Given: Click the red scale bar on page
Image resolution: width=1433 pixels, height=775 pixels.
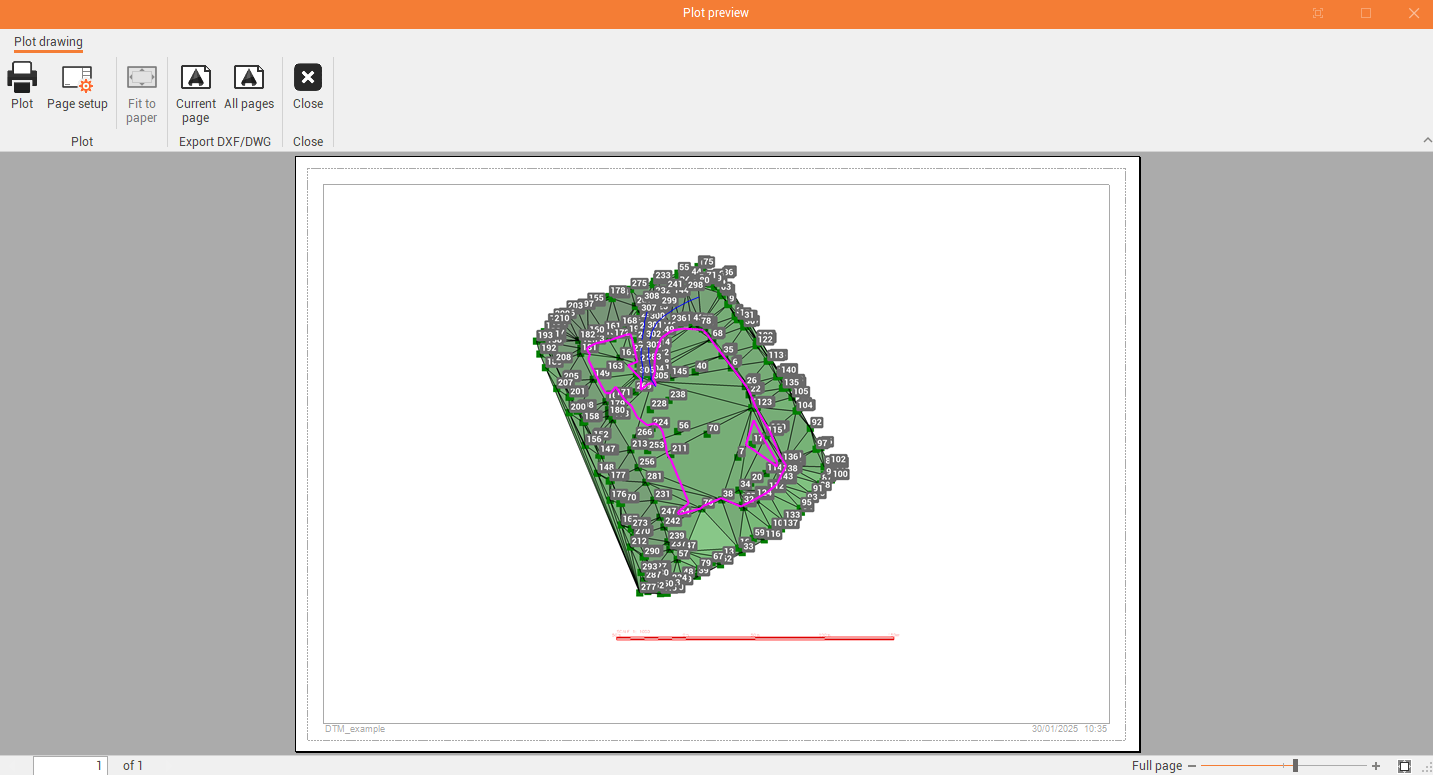Looking at the screenshot, I should pyautogui.click(x=755, y=637).
